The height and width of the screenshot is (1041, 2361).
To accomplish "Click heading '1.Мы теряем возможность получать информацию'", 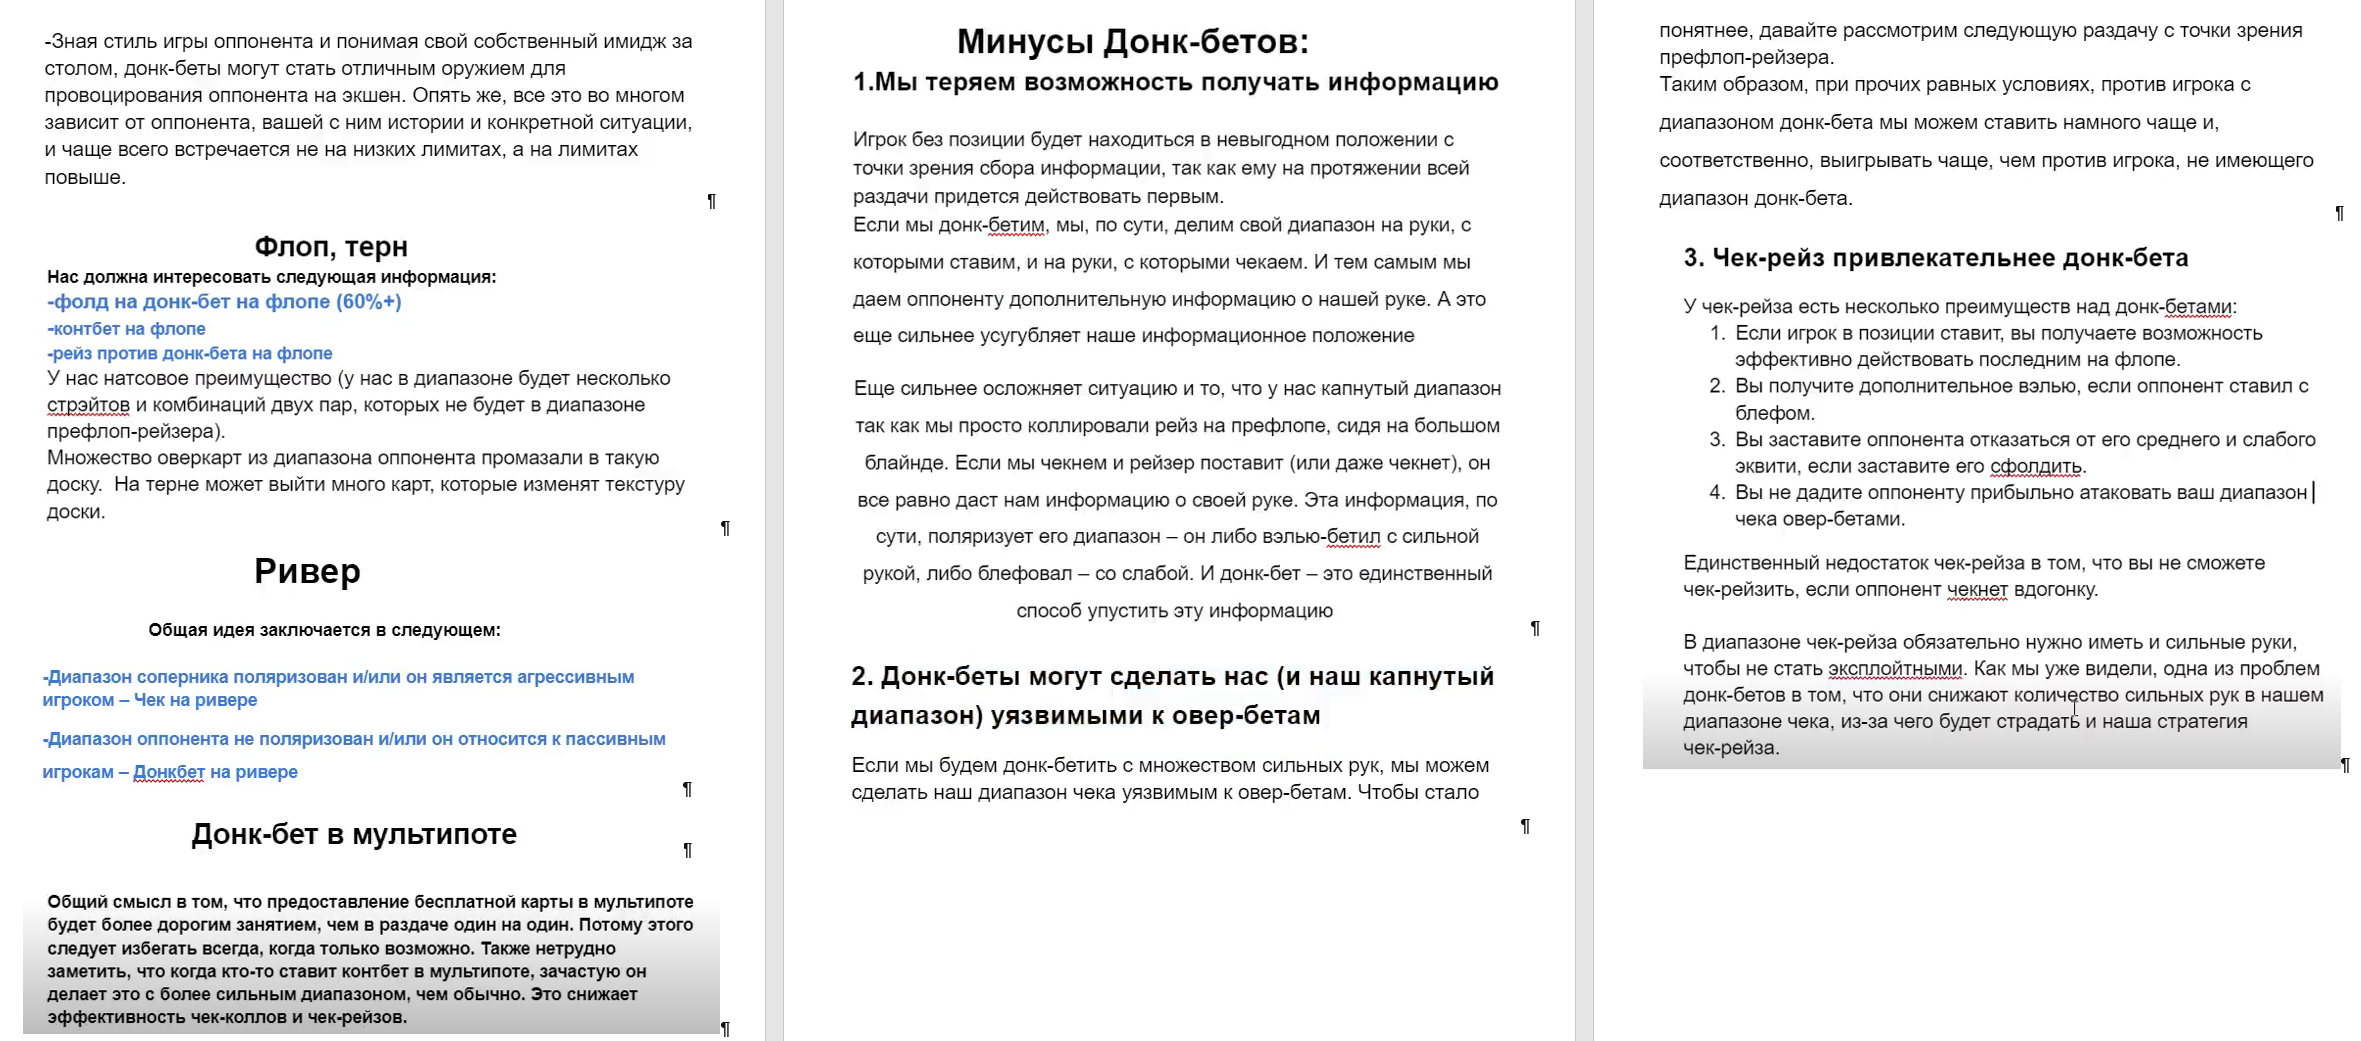I will point(1176,82).
